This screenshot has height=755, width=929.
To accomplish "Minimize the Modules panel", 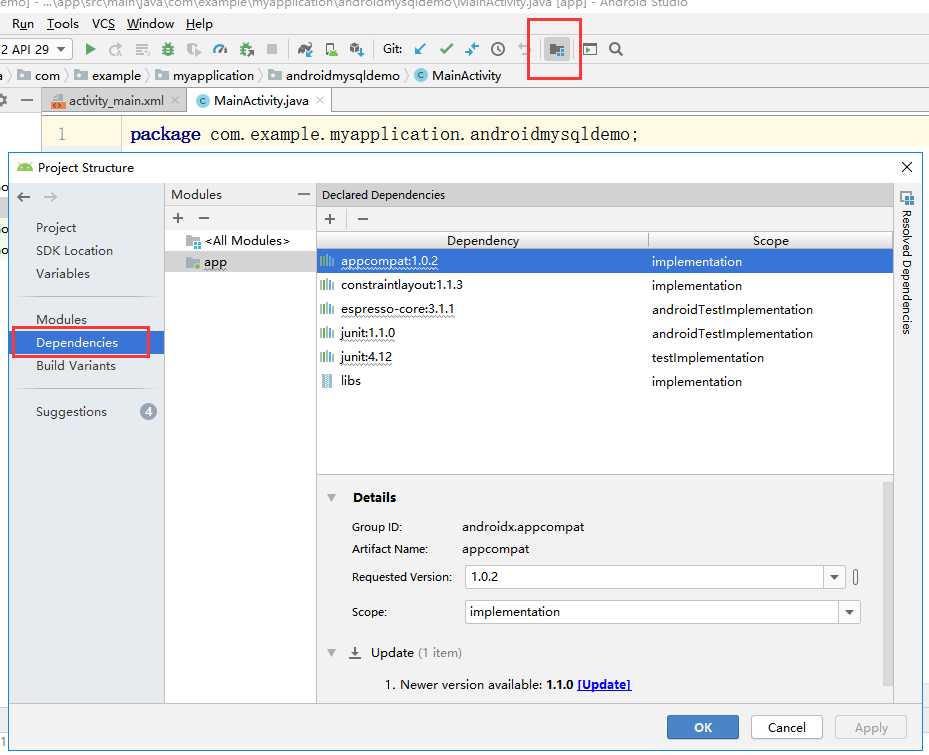I will tap(304, 194).
